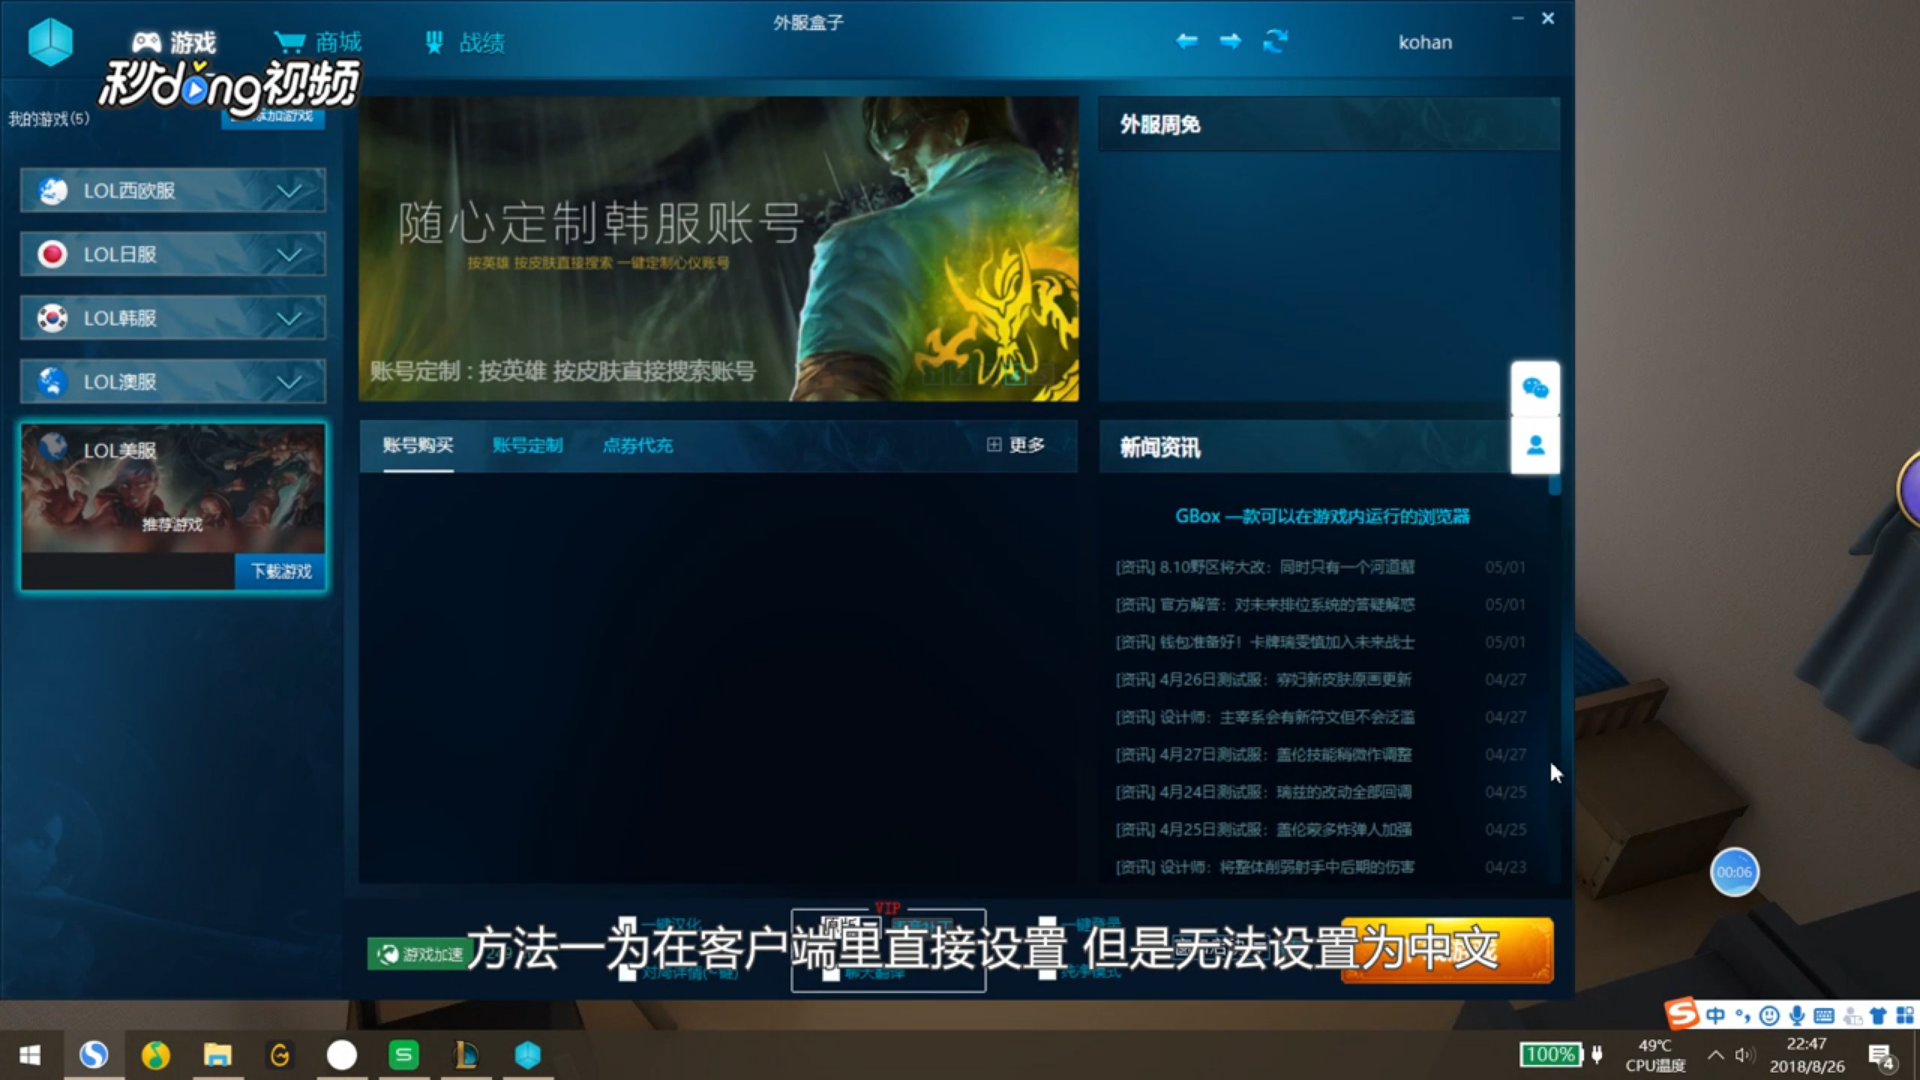Switch to the 账号定制 tab

[x=527, y=445]
